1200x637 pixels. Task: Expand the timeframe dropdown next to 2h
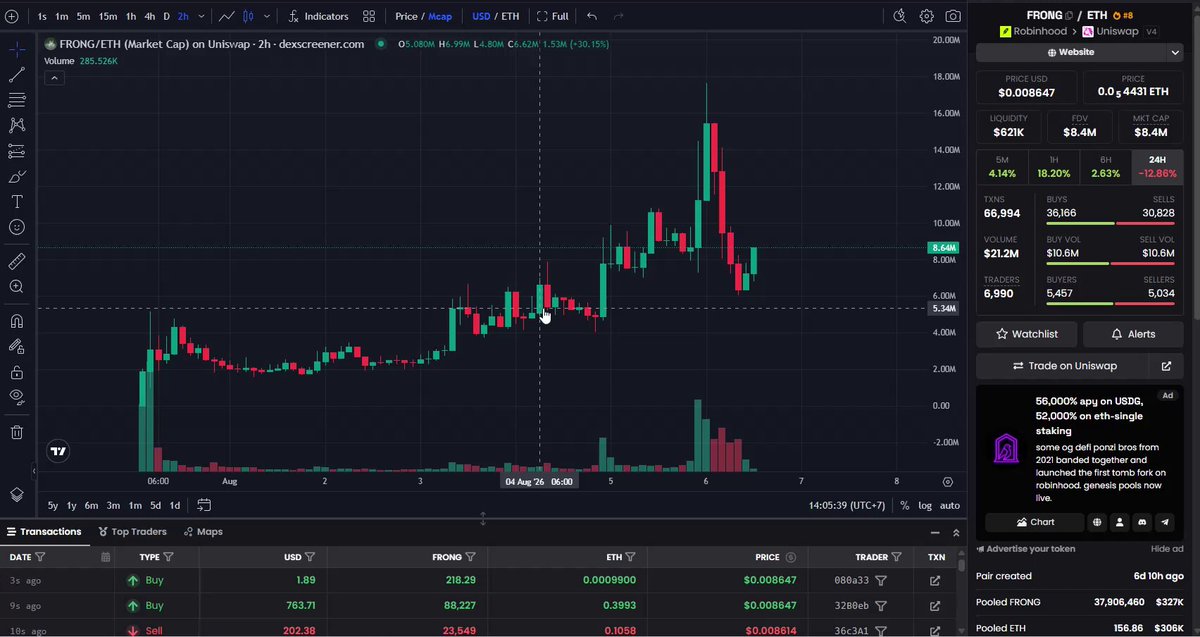tap(202, 16)
